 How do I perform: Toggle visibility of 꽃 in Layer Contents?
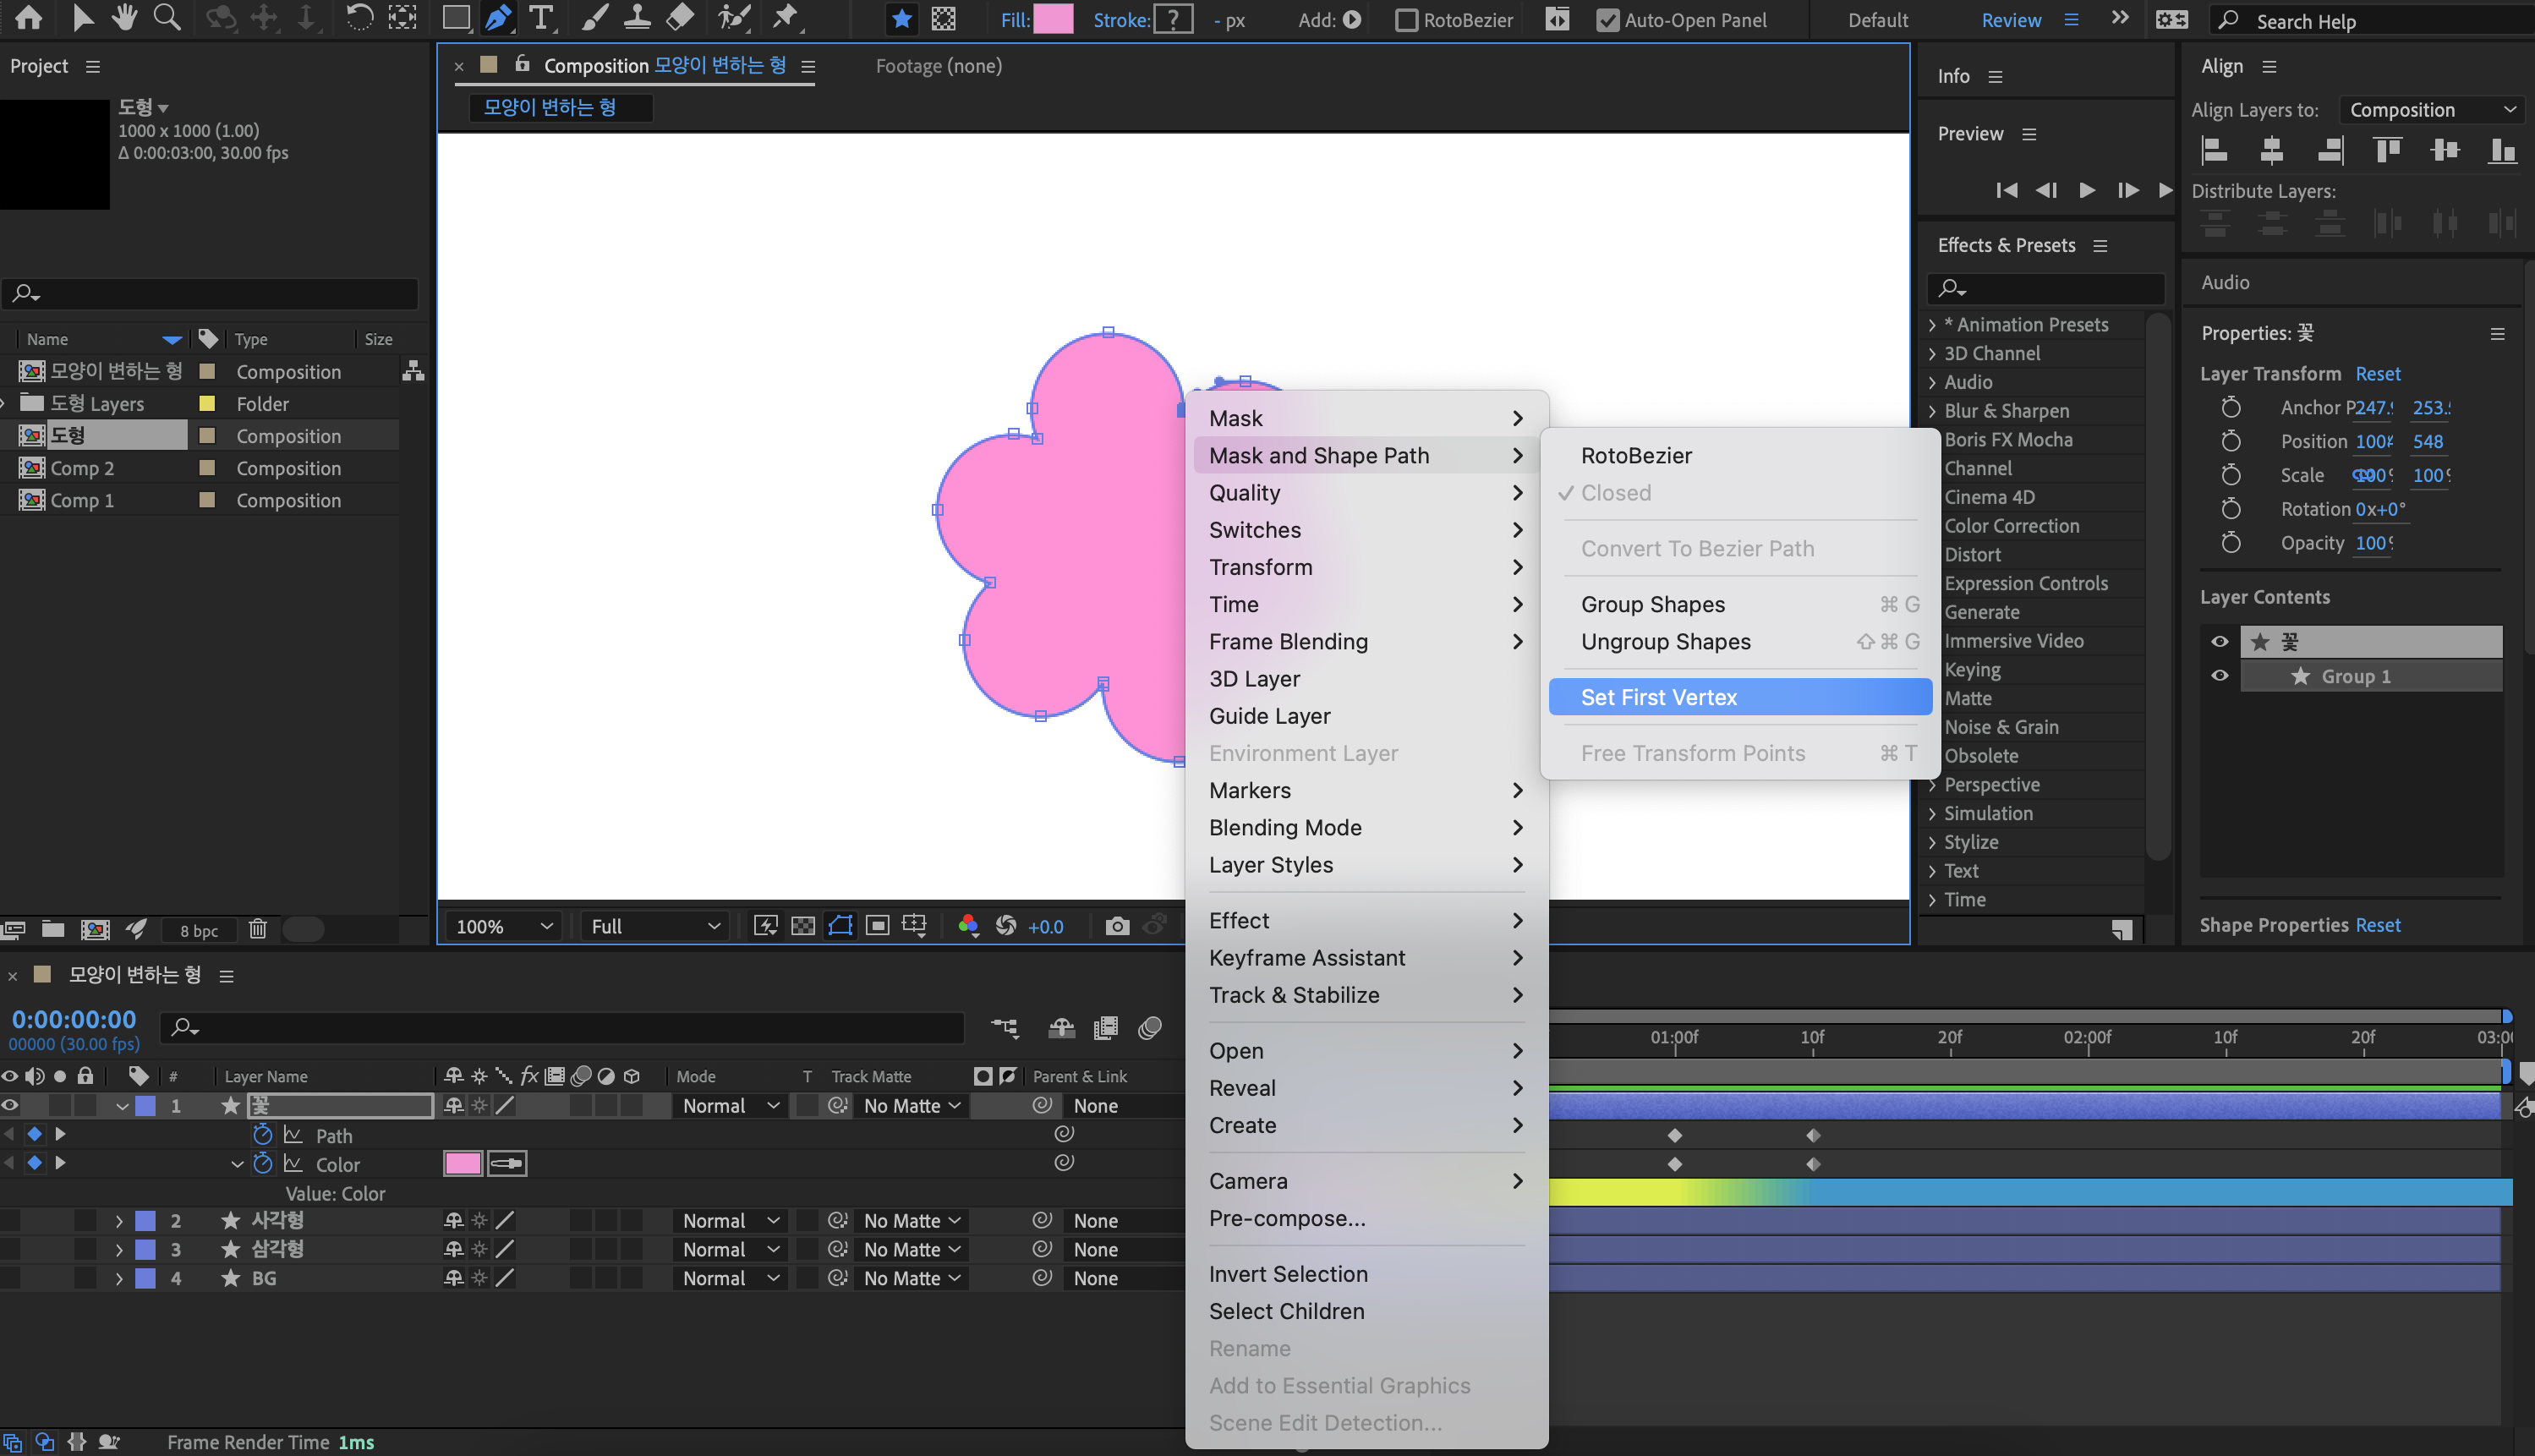tap(2219, 642)
